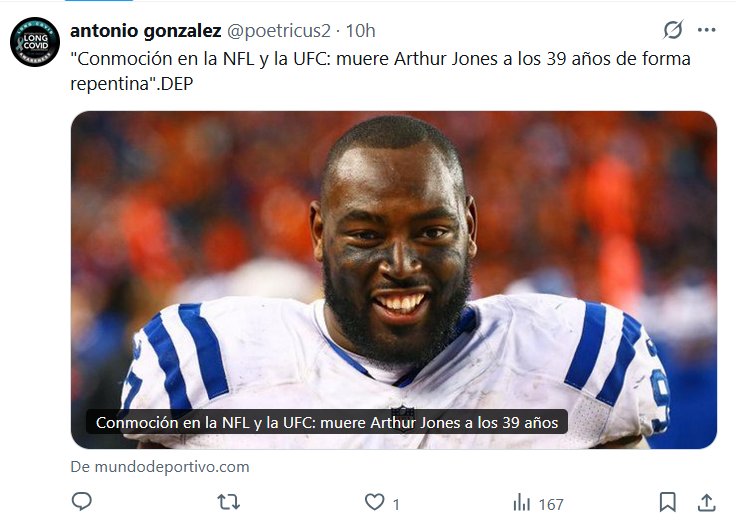This screenshot has width=736, height=526.
Task: Open view analytics bar chart icon
Action: click(x=521, y=502)
